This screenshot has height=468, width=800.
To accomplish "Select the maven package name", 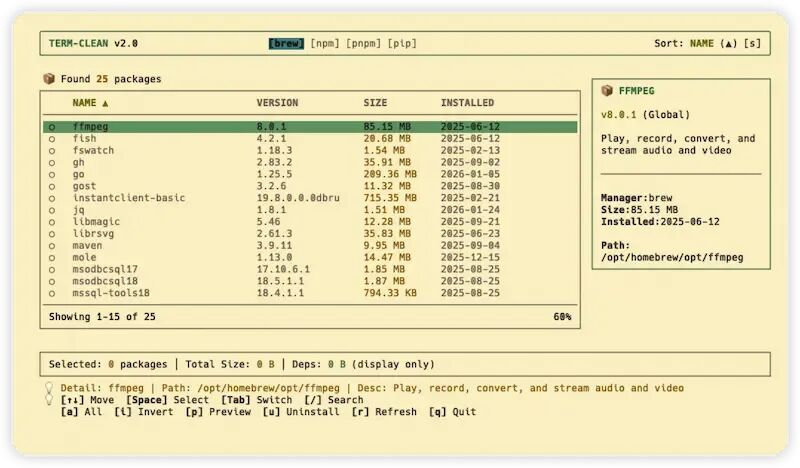I will (x=87, y=245).
